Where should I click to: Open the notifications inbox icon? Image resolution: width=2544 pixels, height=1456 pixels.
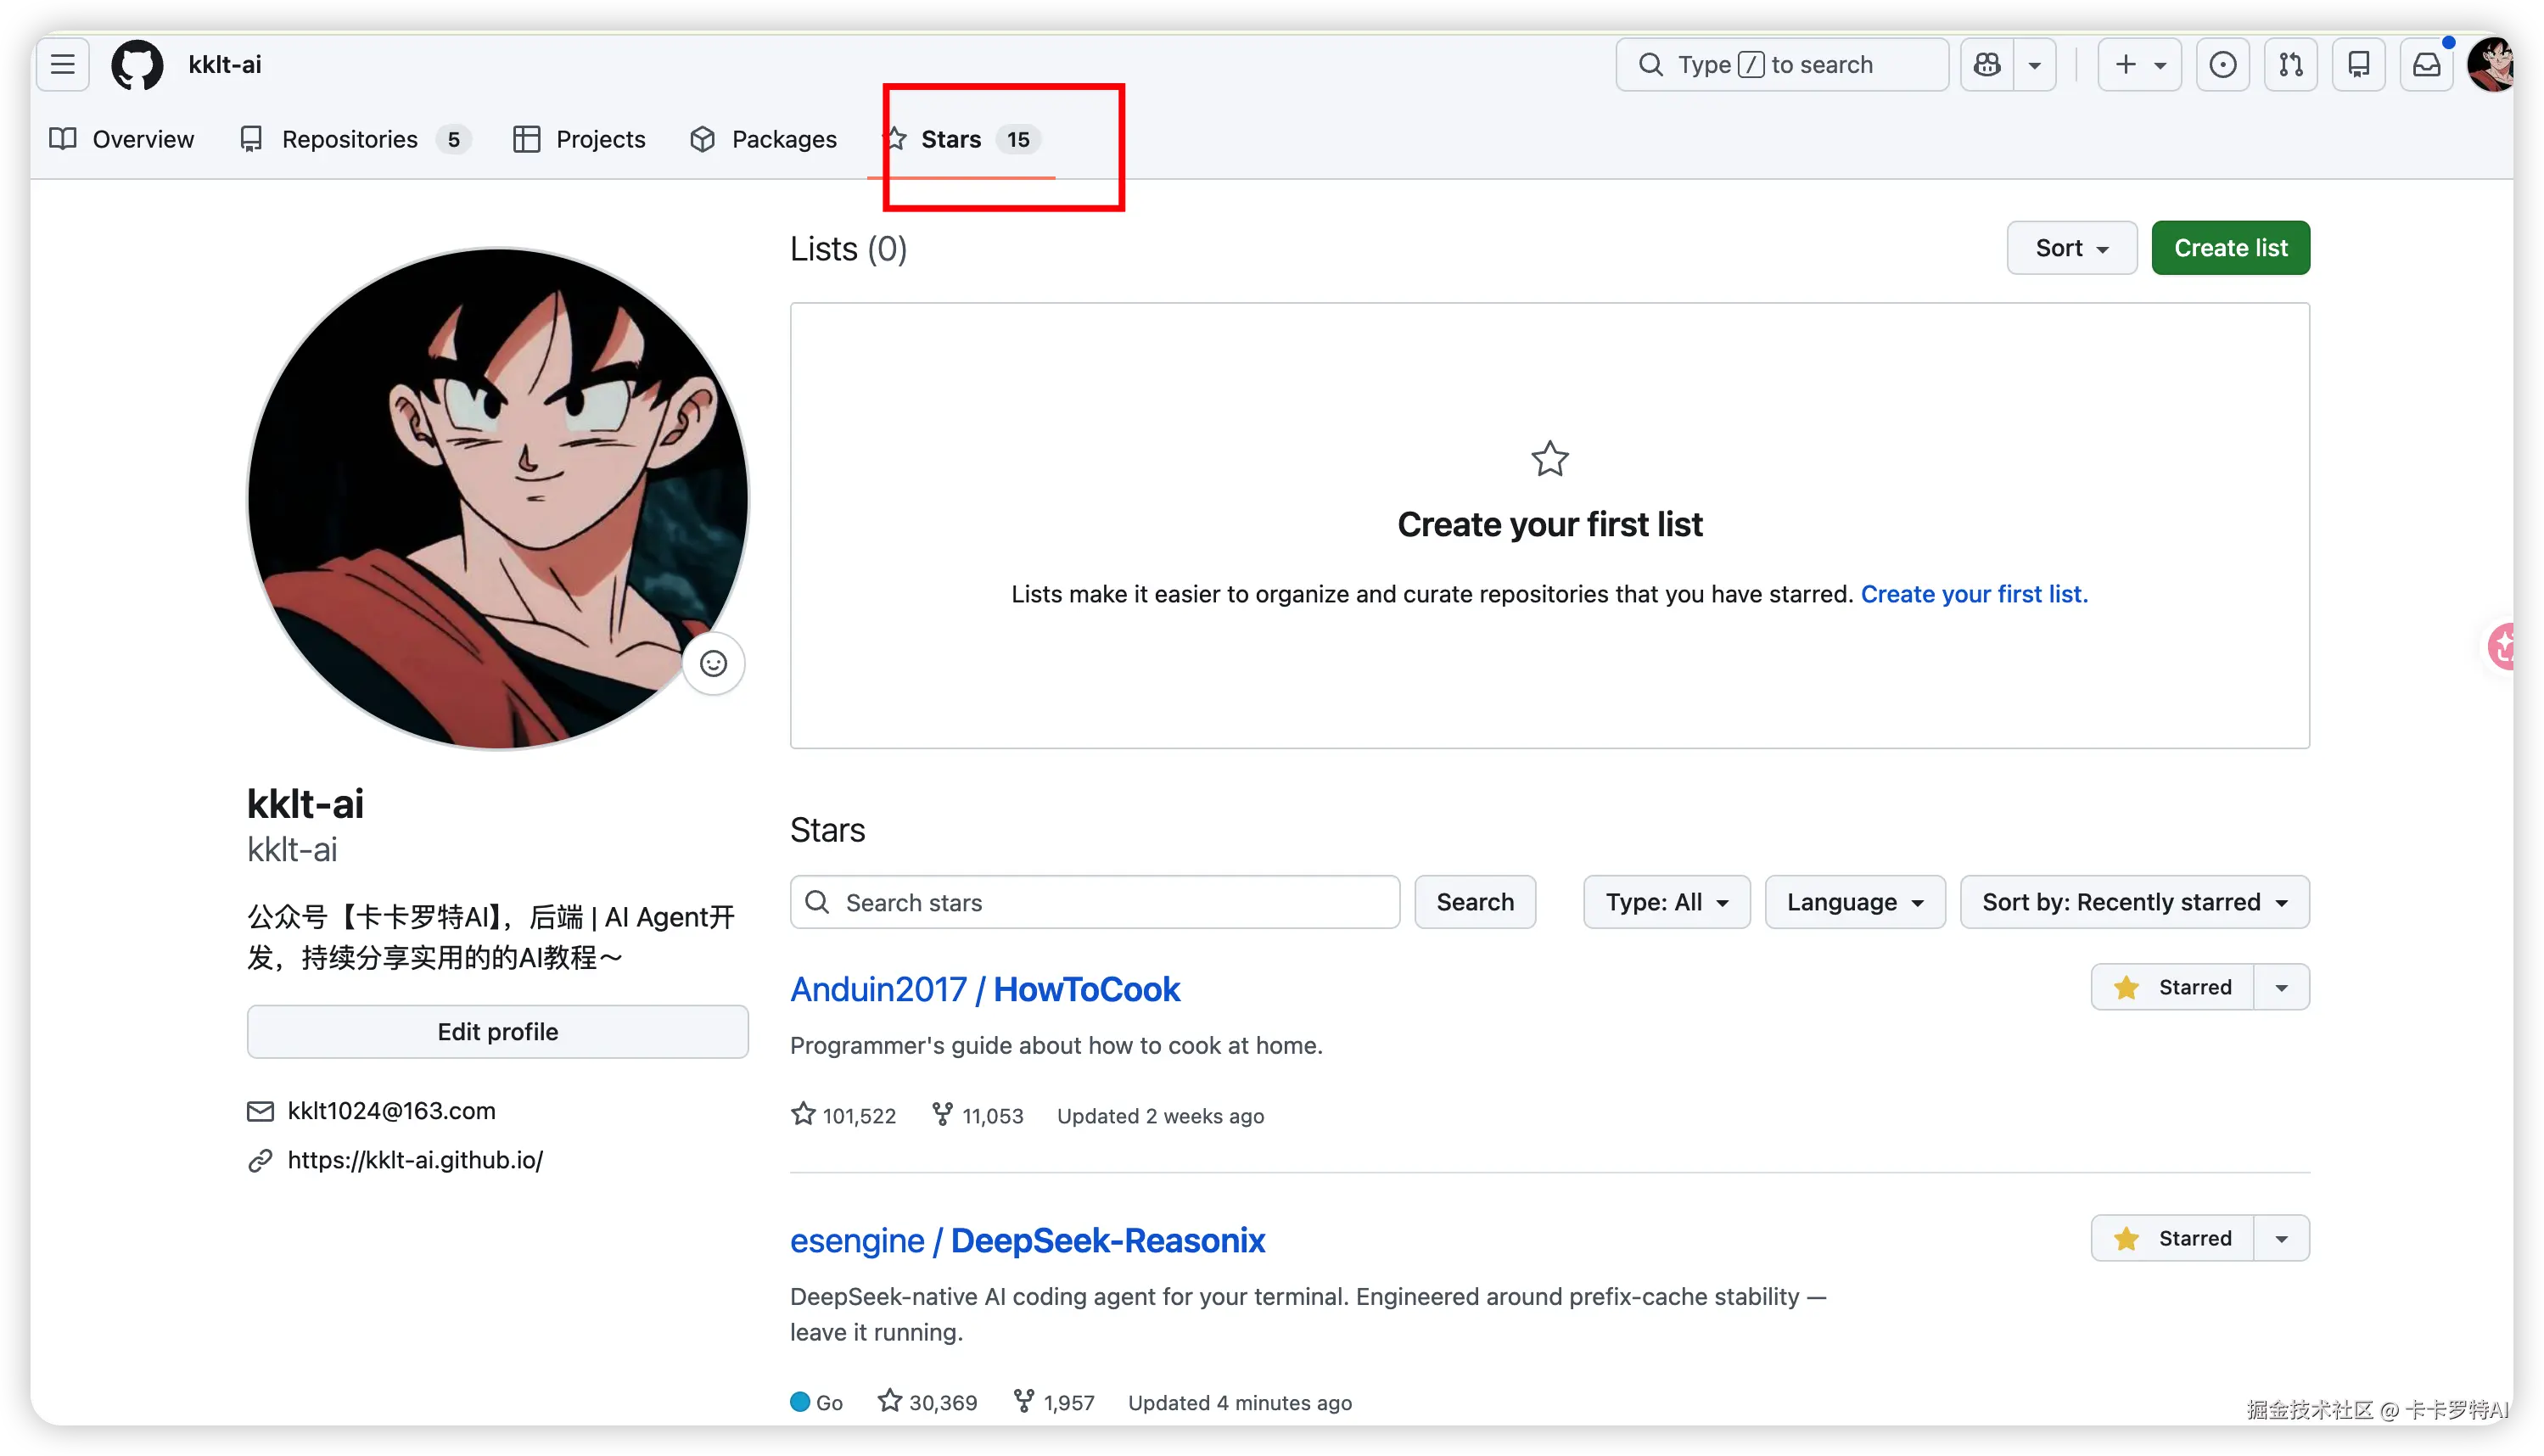point(2426,65)
